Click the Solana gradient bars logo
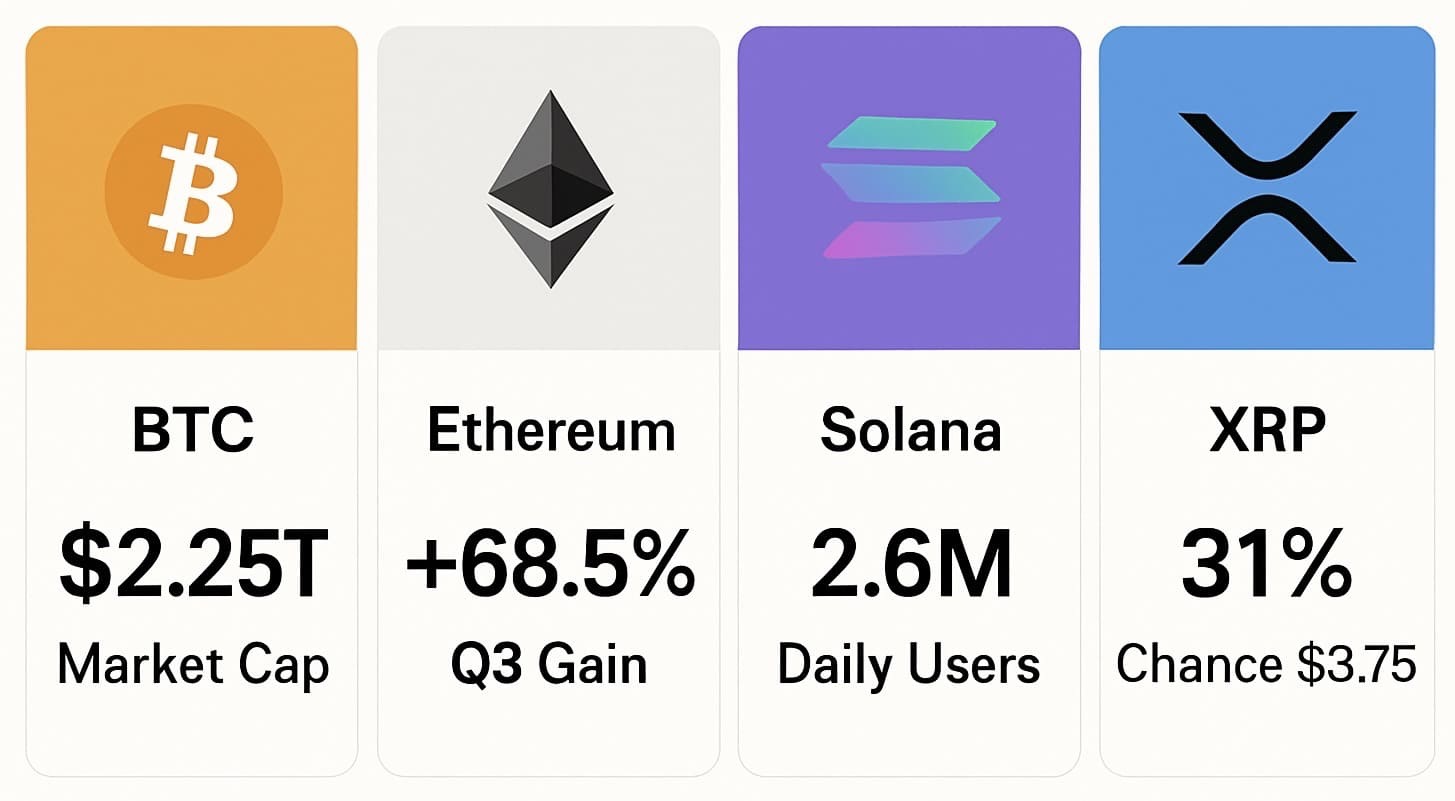1455x801 pixels. 910,189
